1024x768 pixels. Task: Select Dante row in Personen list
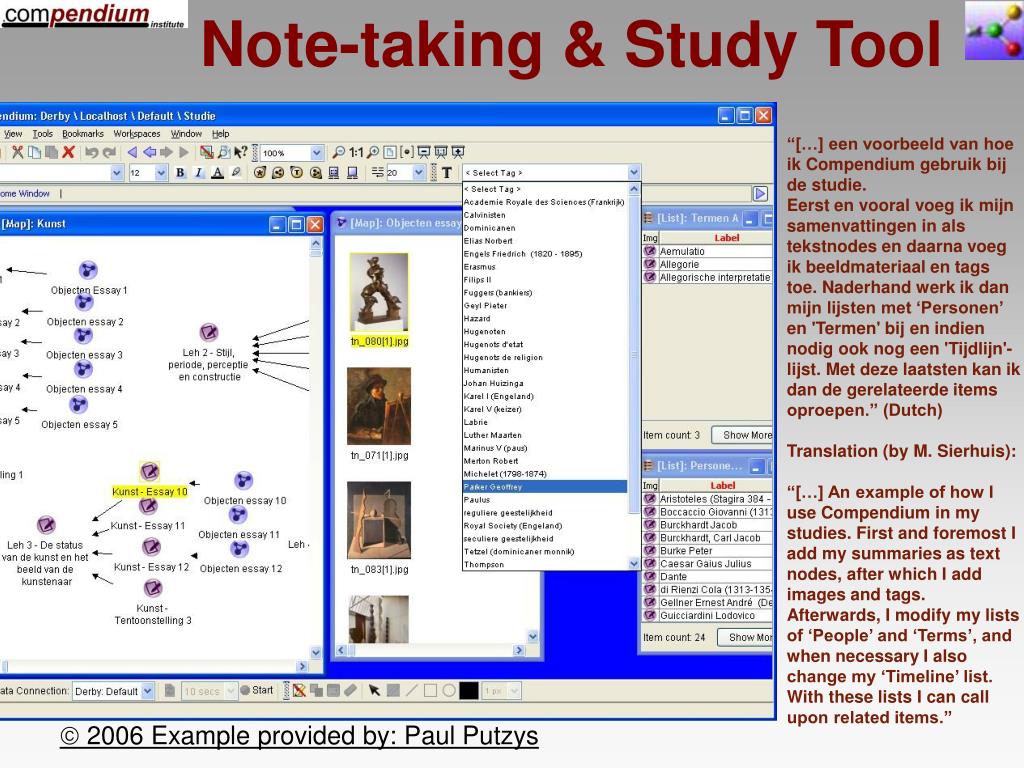[x=708, y=577]
